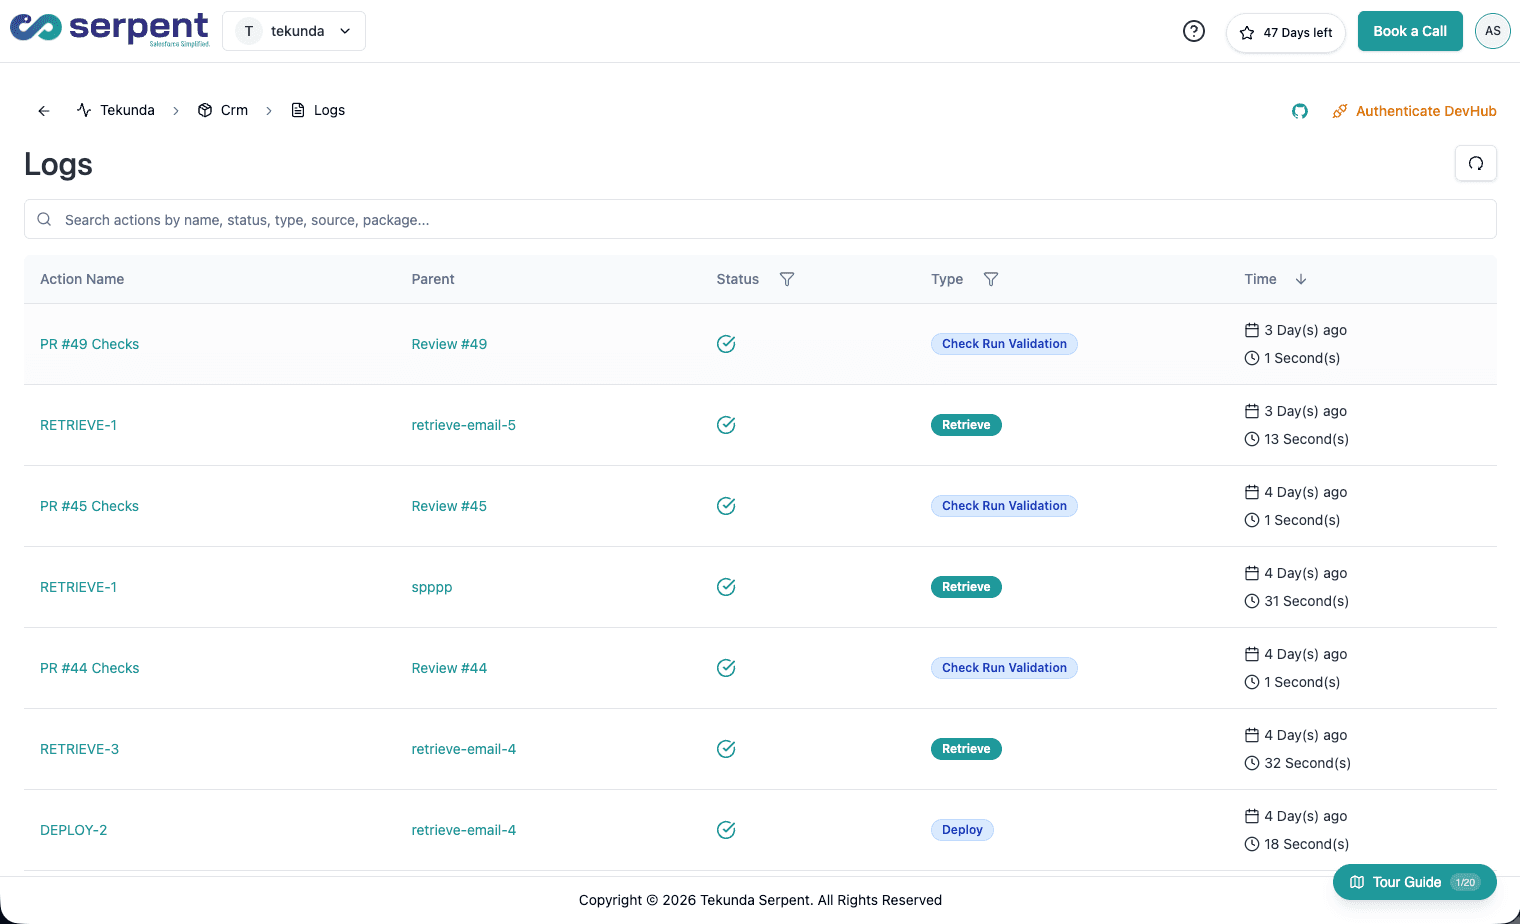Open the Status column filter
Image resolution: width=1520 pixels, height=924 pixels.
click(787, 279)
